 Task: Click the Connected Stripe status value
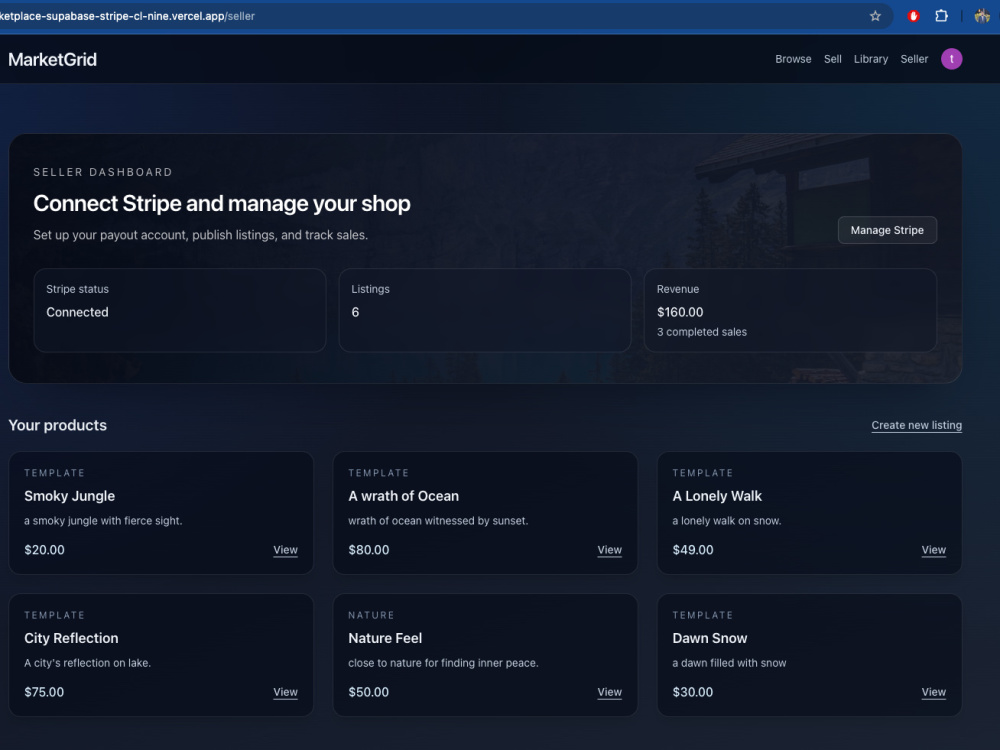[x=77, y=312]
